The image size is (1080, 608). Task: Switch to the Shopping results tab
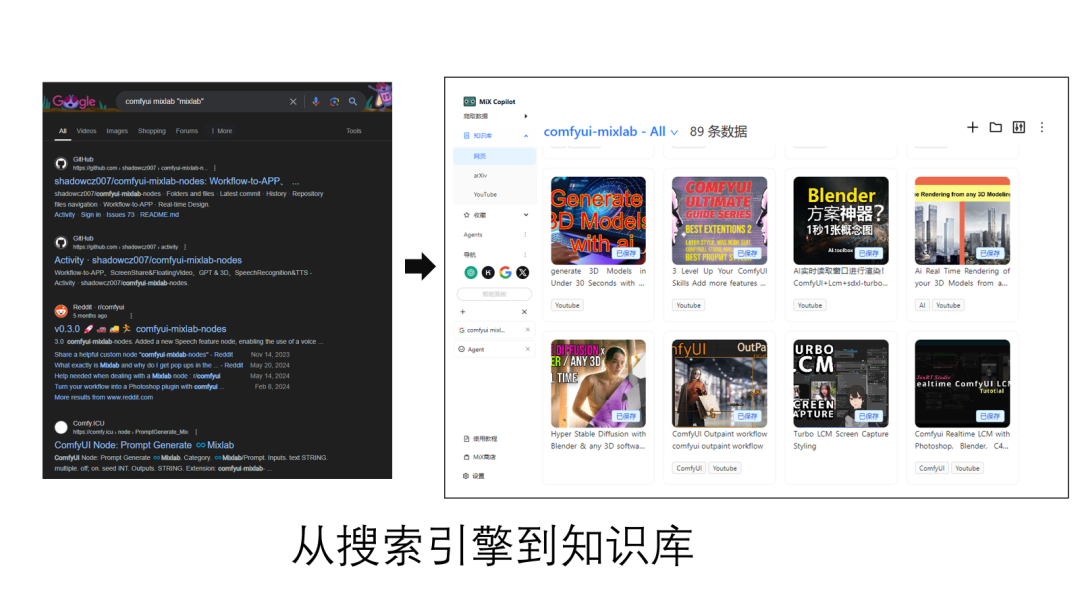[x=152, y=131]
